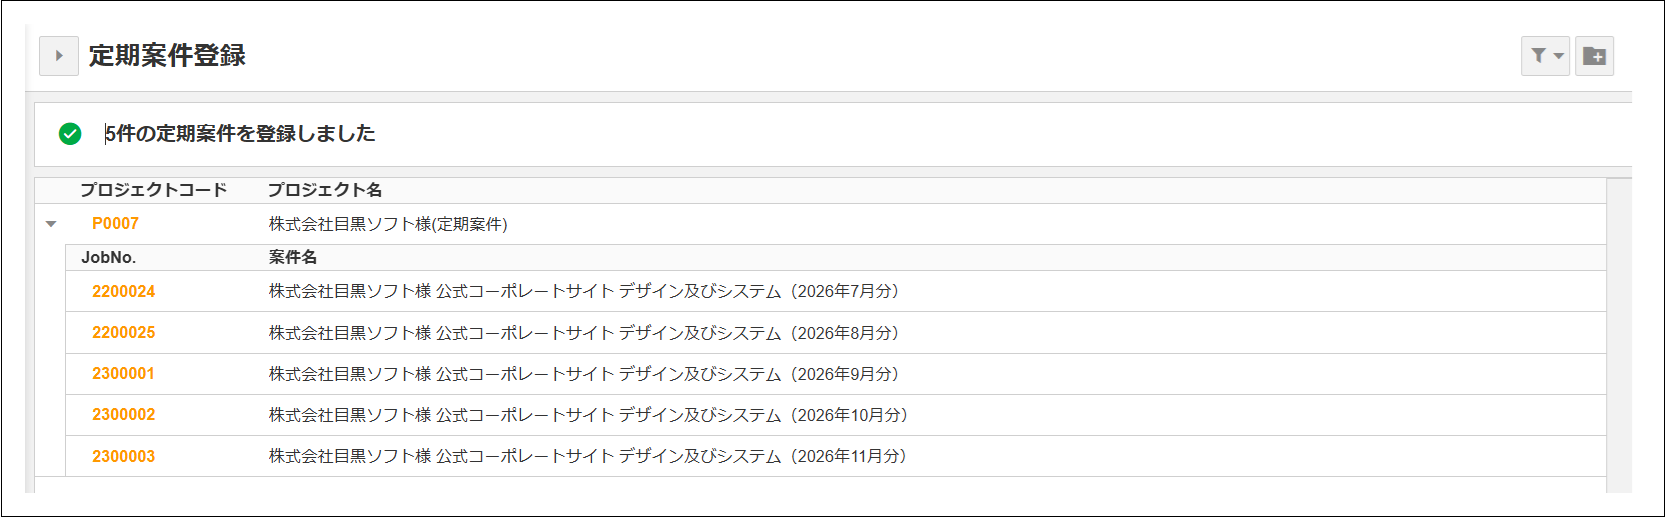Select the 2026年10月分 job row name

point(587,415)
